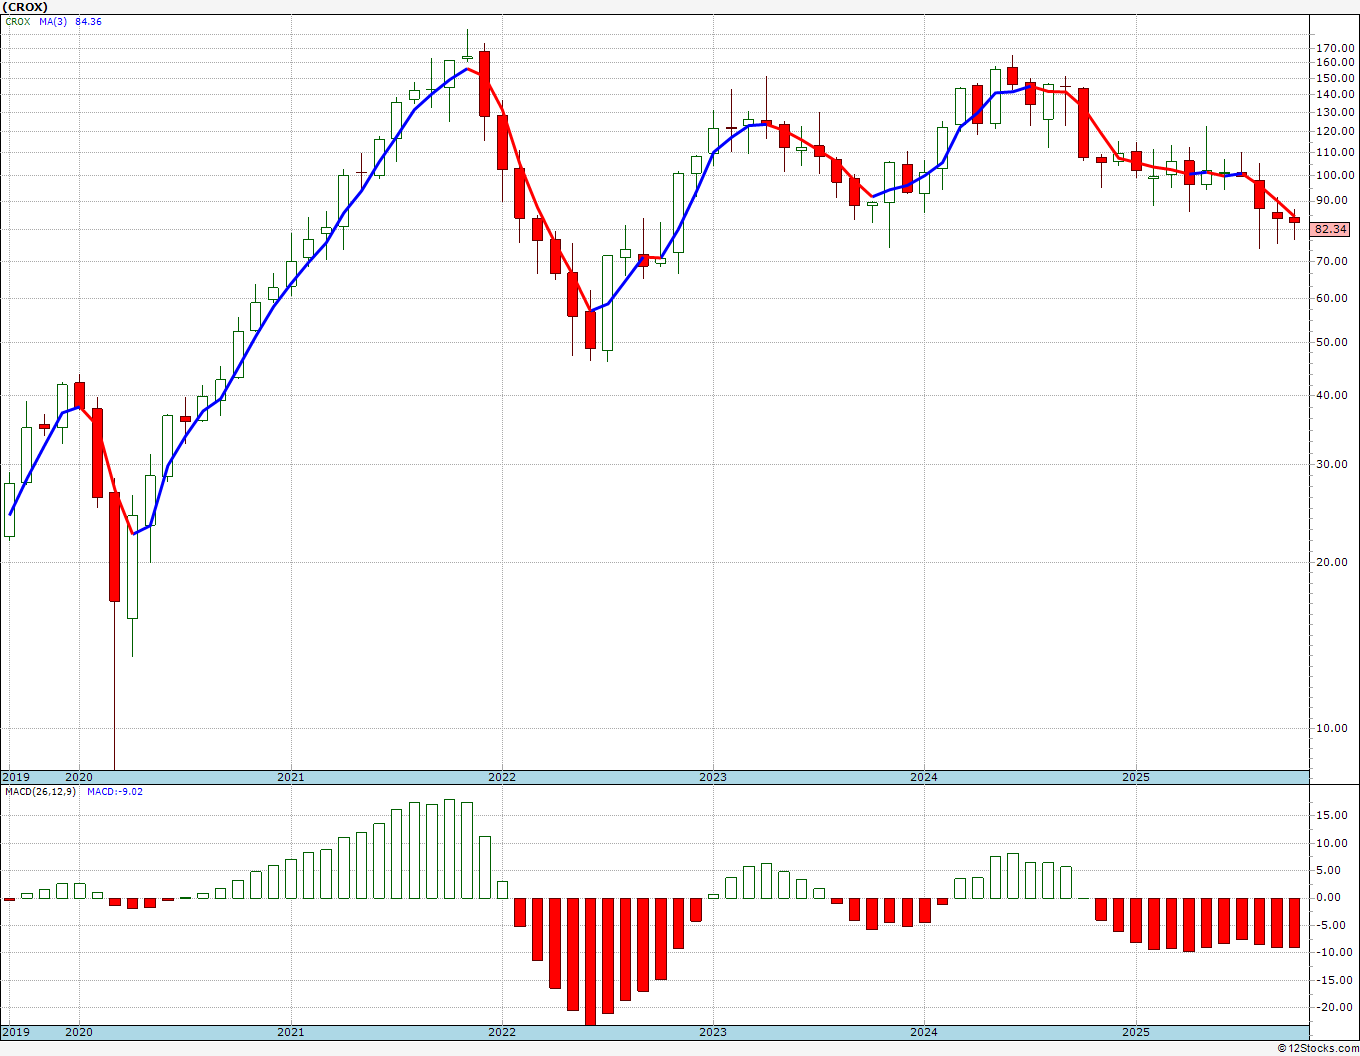Click the tallest red candlestick in early 2020
Screen dimensions: 1360x1056
(x=115, y=546)
